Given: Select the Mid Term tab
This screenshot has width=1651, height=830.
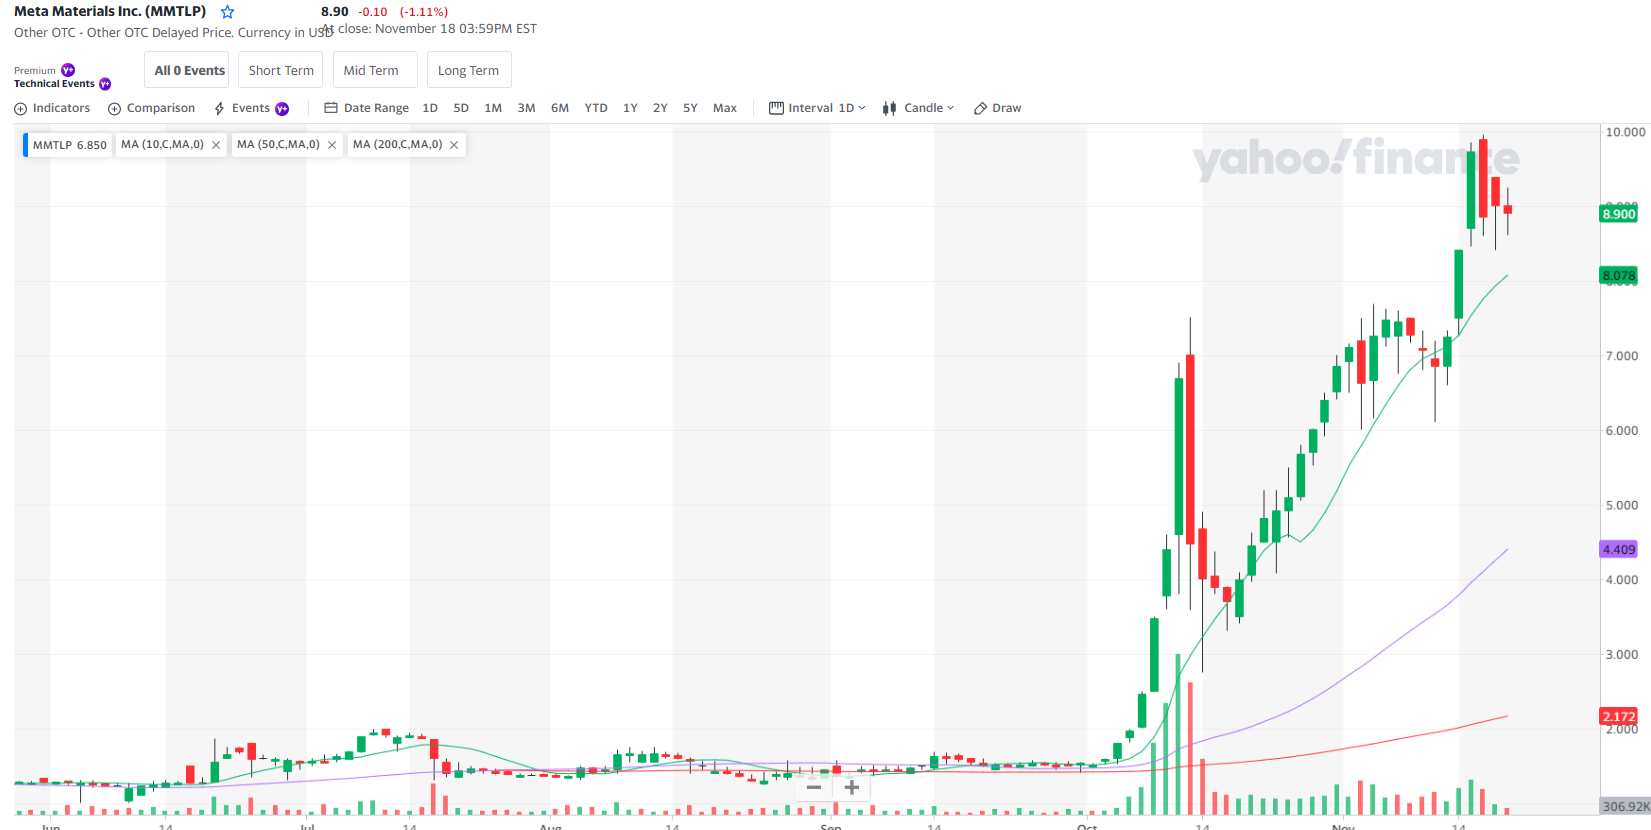Looking at the screenshot, I should (x=375, y=70).
